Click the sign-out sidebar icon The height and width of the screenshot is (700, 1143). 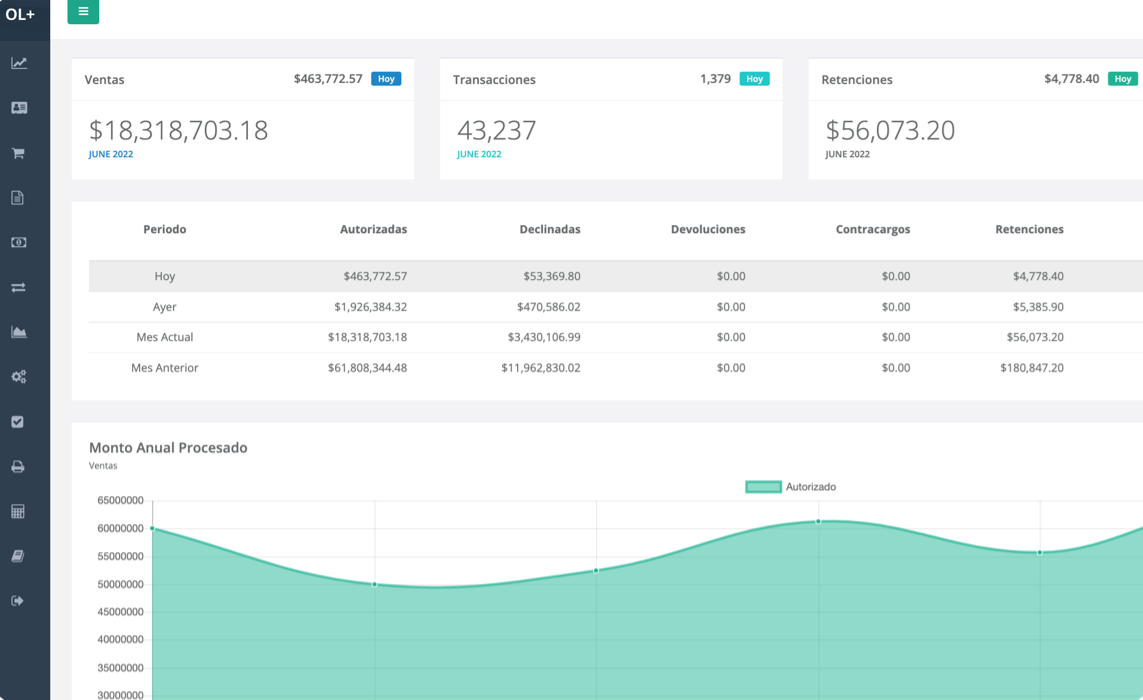18,601
